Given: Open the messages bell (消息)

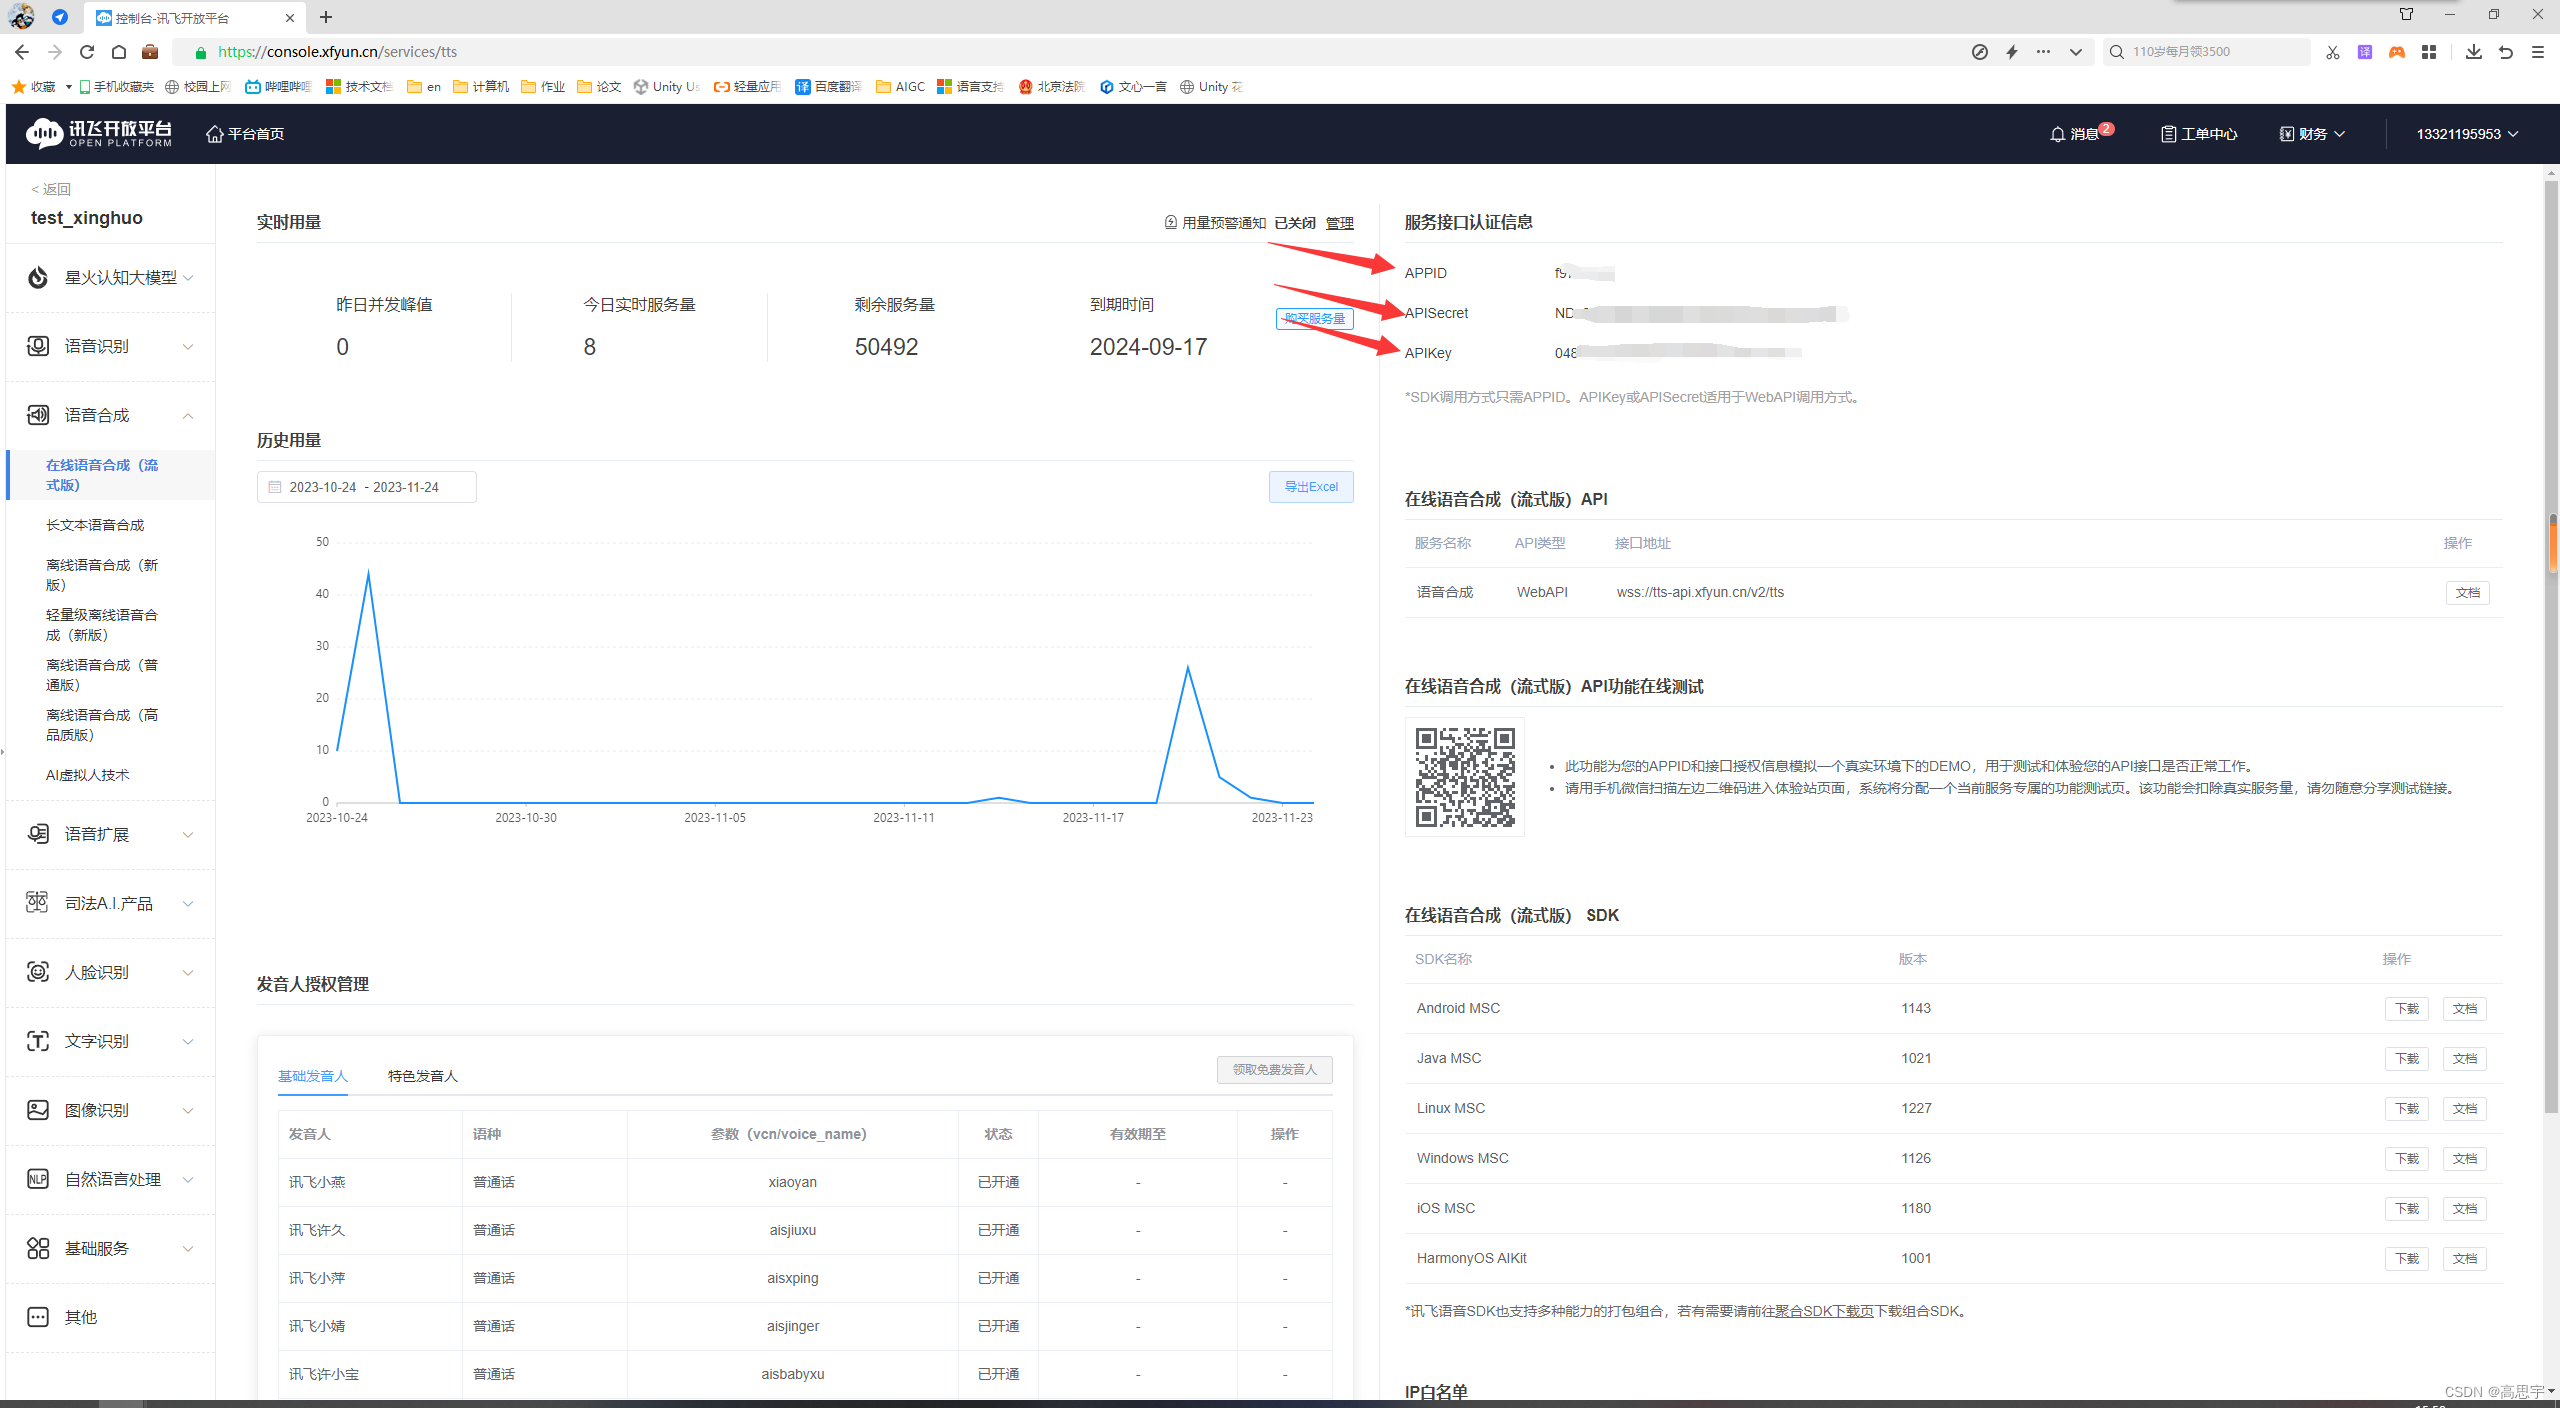Looking at the screenshot, I should [2080, 133].
